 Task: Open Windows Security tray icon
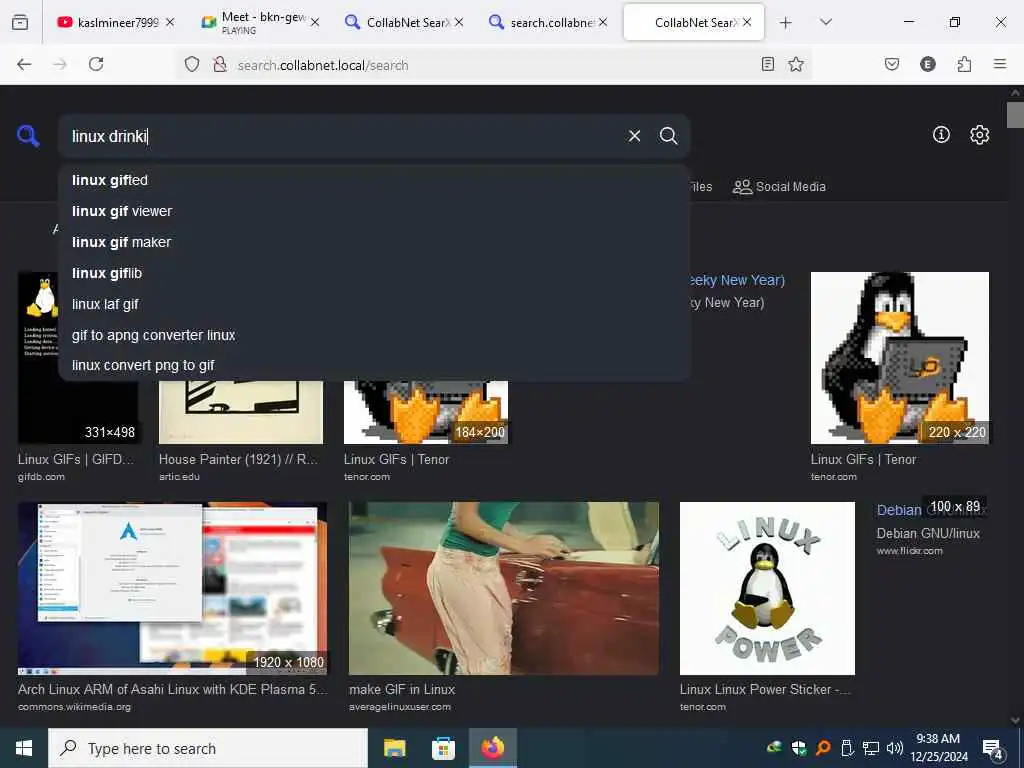click(799, 748)
